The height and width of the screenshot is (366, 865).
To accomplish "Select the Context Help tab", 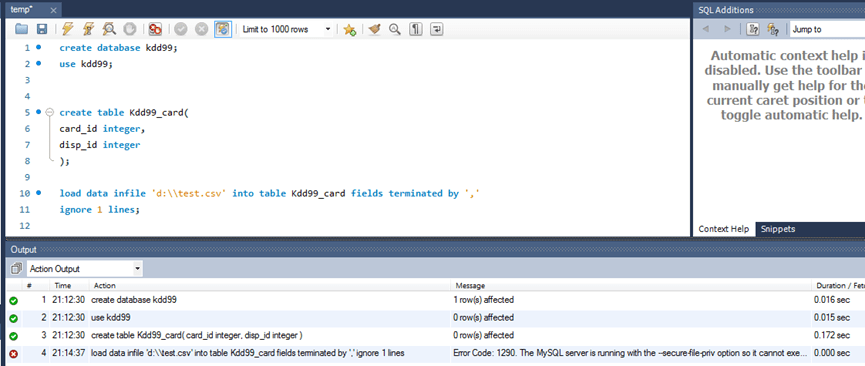I will (x=724, y=229).
